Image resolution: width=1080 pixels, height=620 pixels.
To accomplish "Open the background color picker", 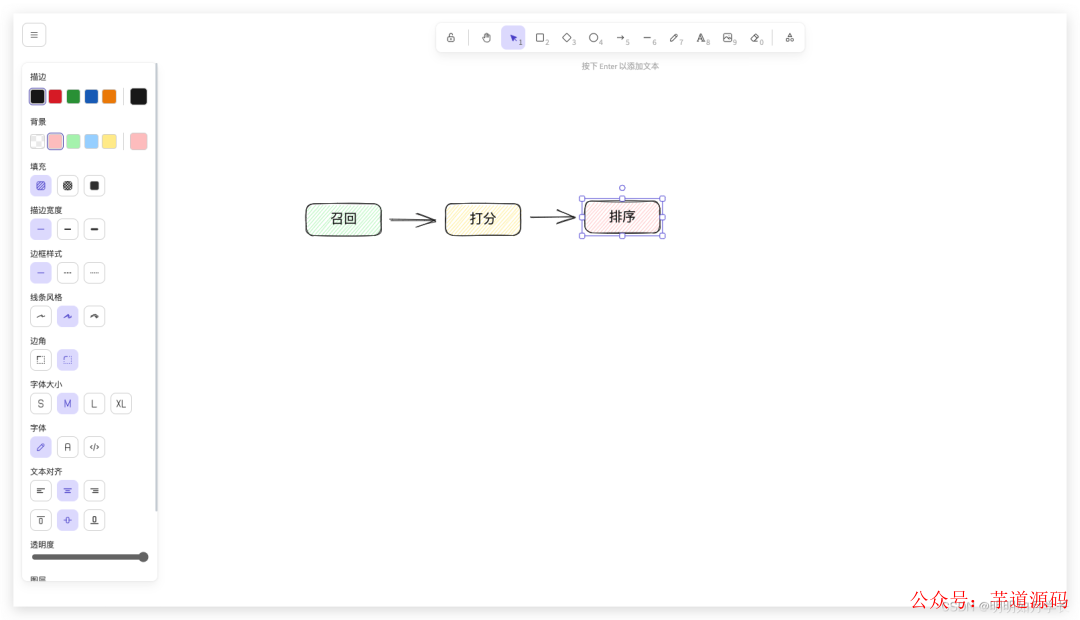I will 138,141.
